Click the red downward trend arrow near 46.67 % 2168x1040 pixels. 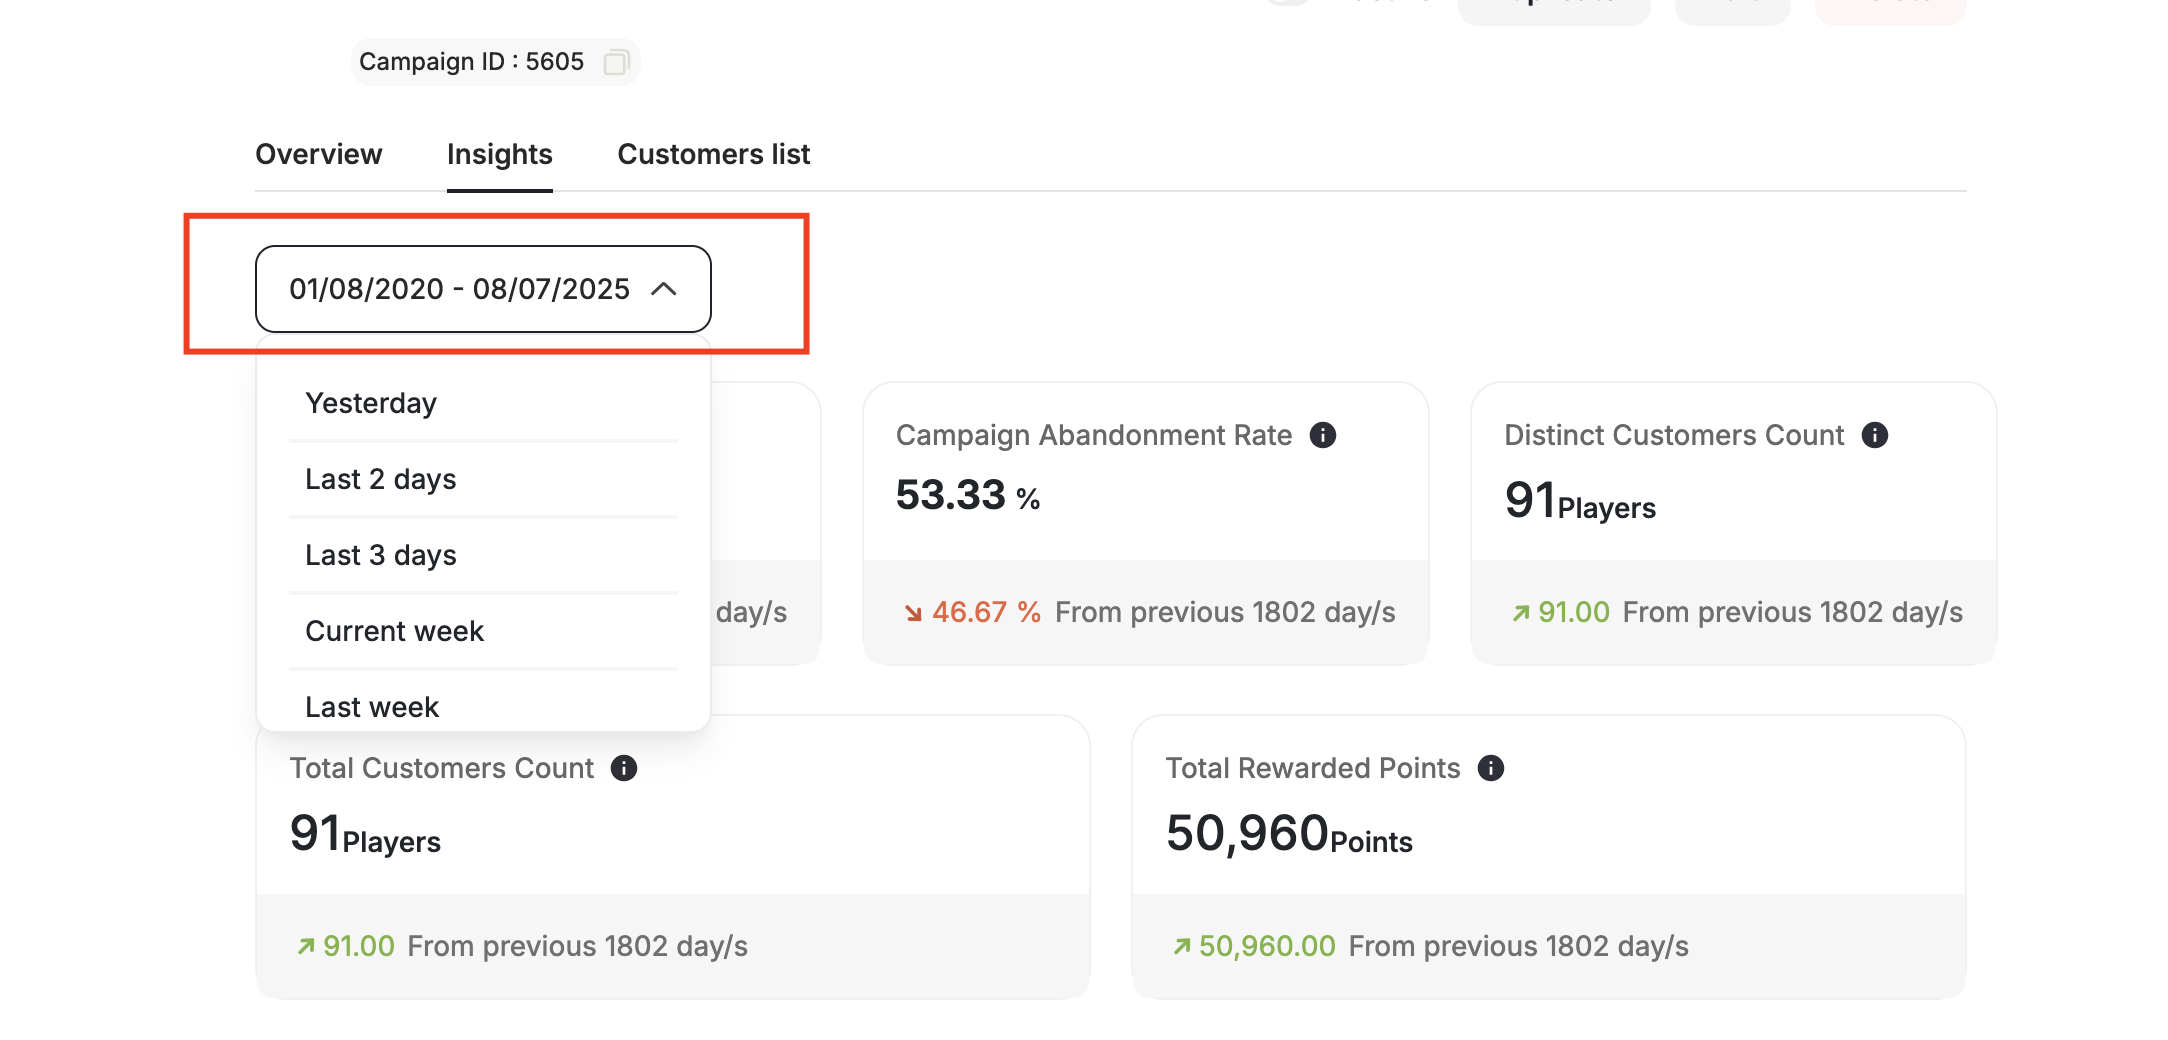[x=912, y=612]
